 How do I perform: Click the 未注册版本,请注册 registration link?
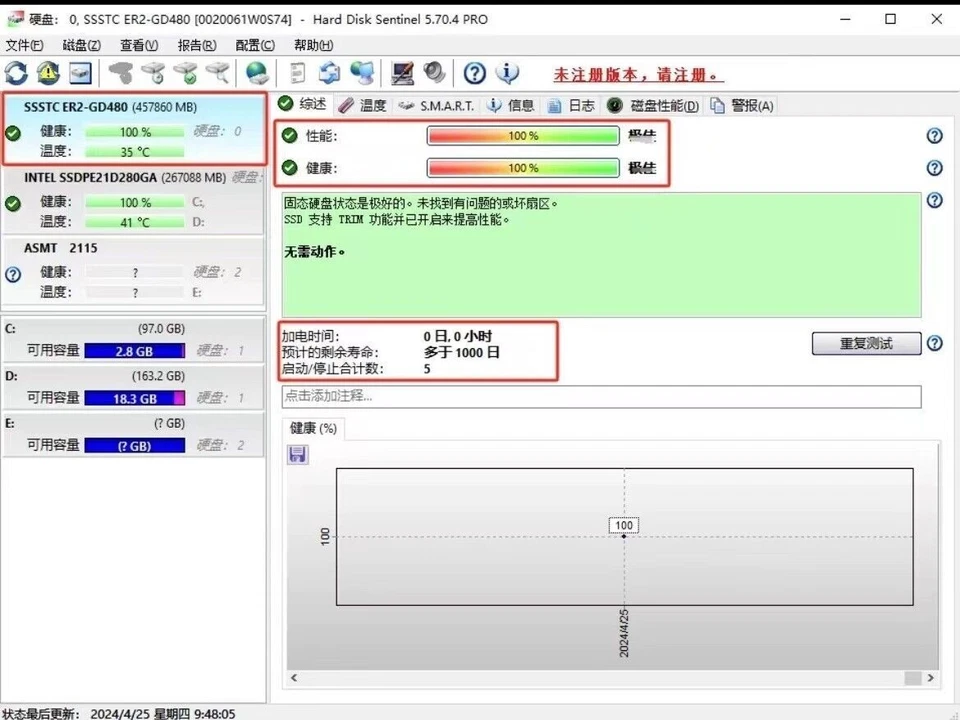pyautogui.click(x=638, y=75)
